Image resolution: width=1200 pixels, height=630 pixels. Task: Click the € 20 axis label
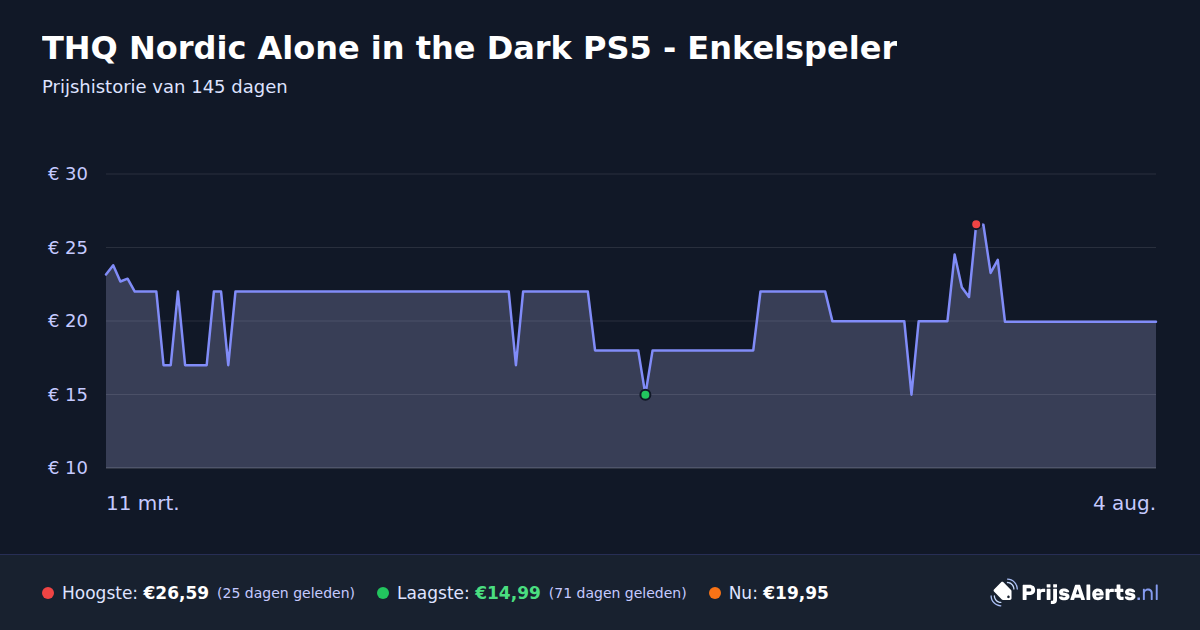(68, 321)
